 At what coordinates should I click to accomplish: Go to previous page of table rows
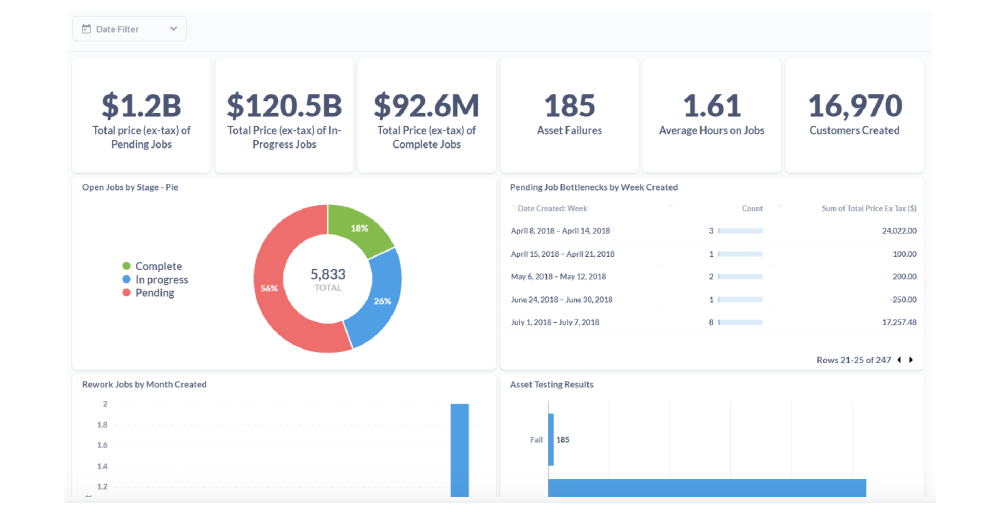[899, 360]
